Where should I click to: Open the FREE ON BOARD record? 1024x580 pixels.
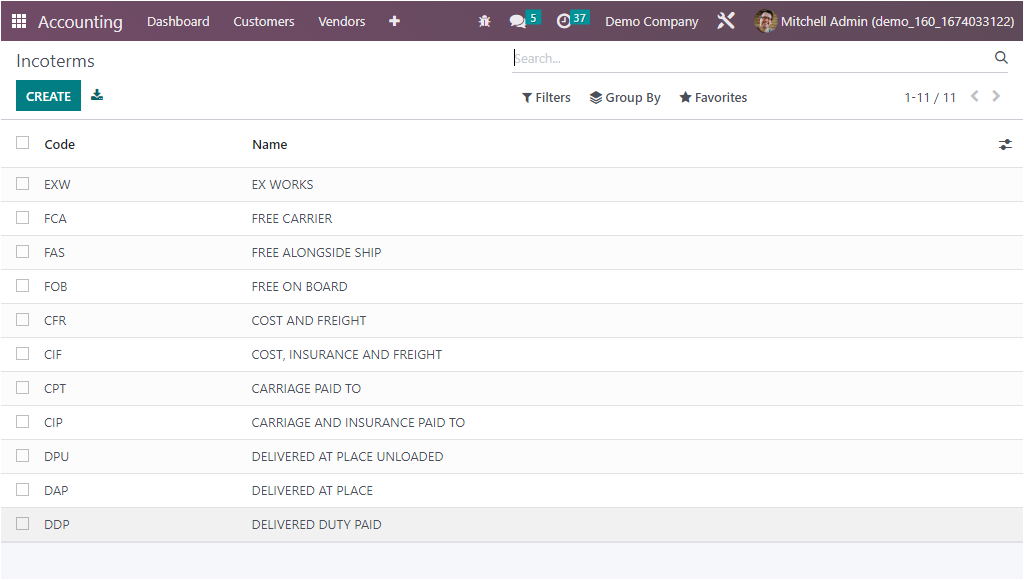click(x=299, y=287)
